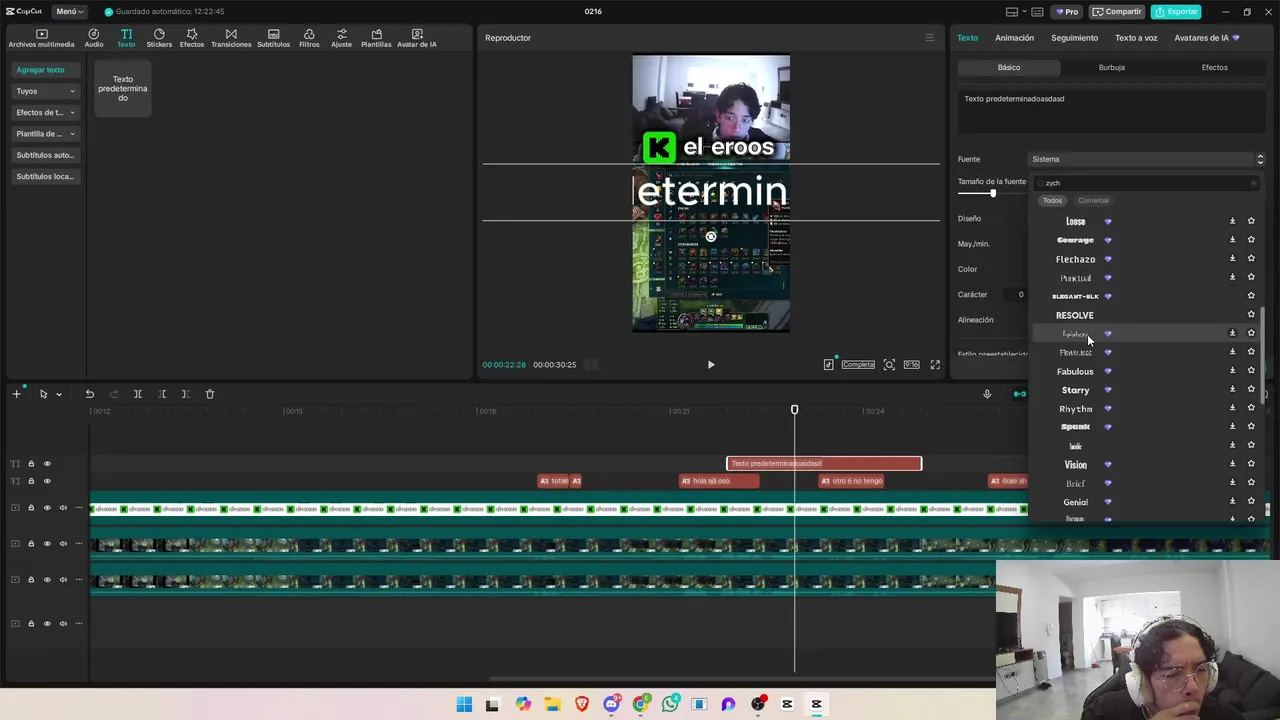Favorite the RESOLVE font with star

point(1251,314)
